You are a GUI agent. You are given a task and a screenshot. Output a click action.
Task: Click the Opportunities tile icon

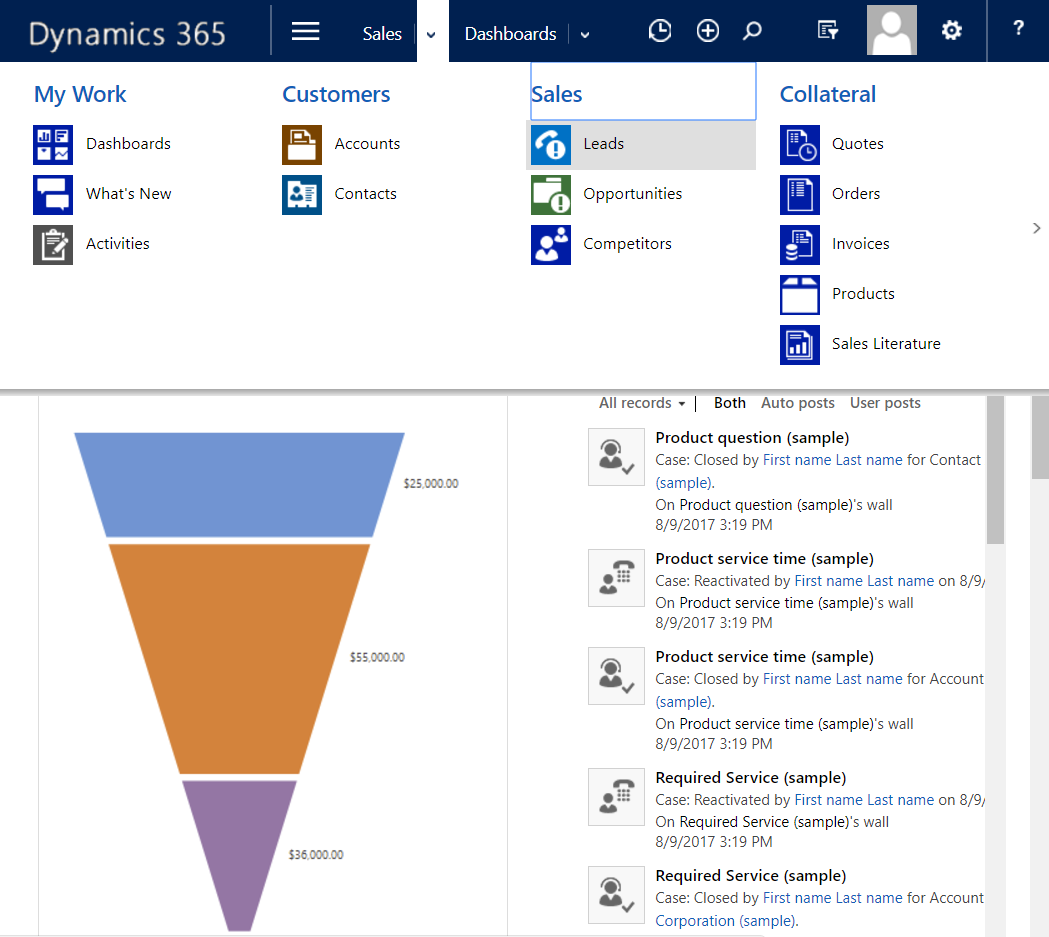click(551, 195)
